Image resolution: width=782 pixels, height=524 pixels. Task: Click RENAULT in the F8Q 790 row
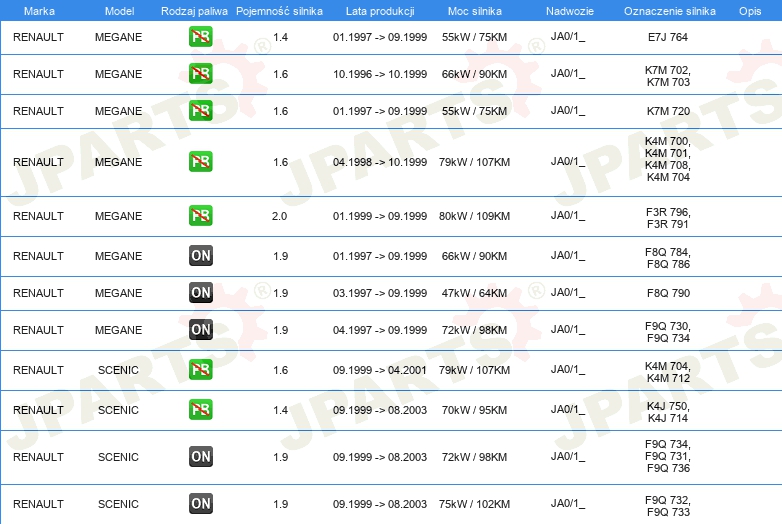(x=38, y=293)
